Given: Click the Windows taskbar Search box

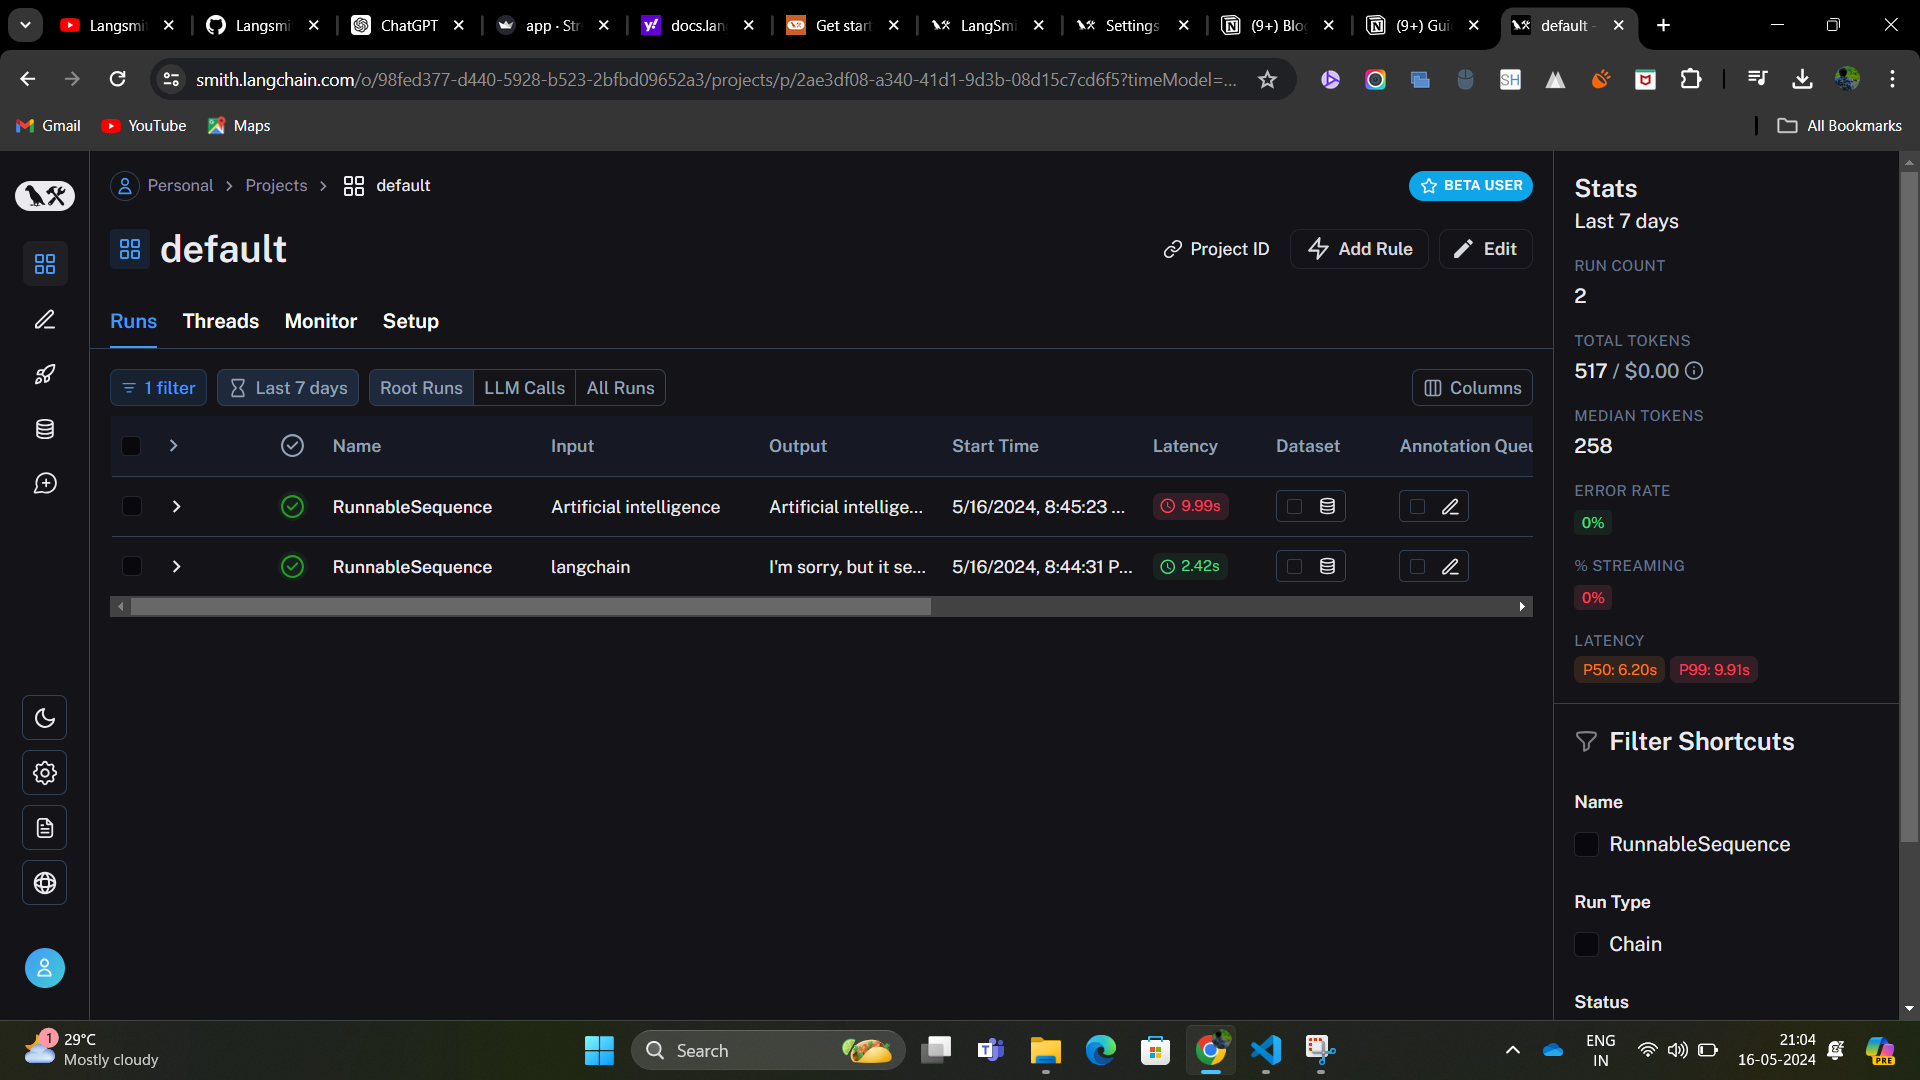Looking at the screenshot, I should click(x=768, y=1050).
